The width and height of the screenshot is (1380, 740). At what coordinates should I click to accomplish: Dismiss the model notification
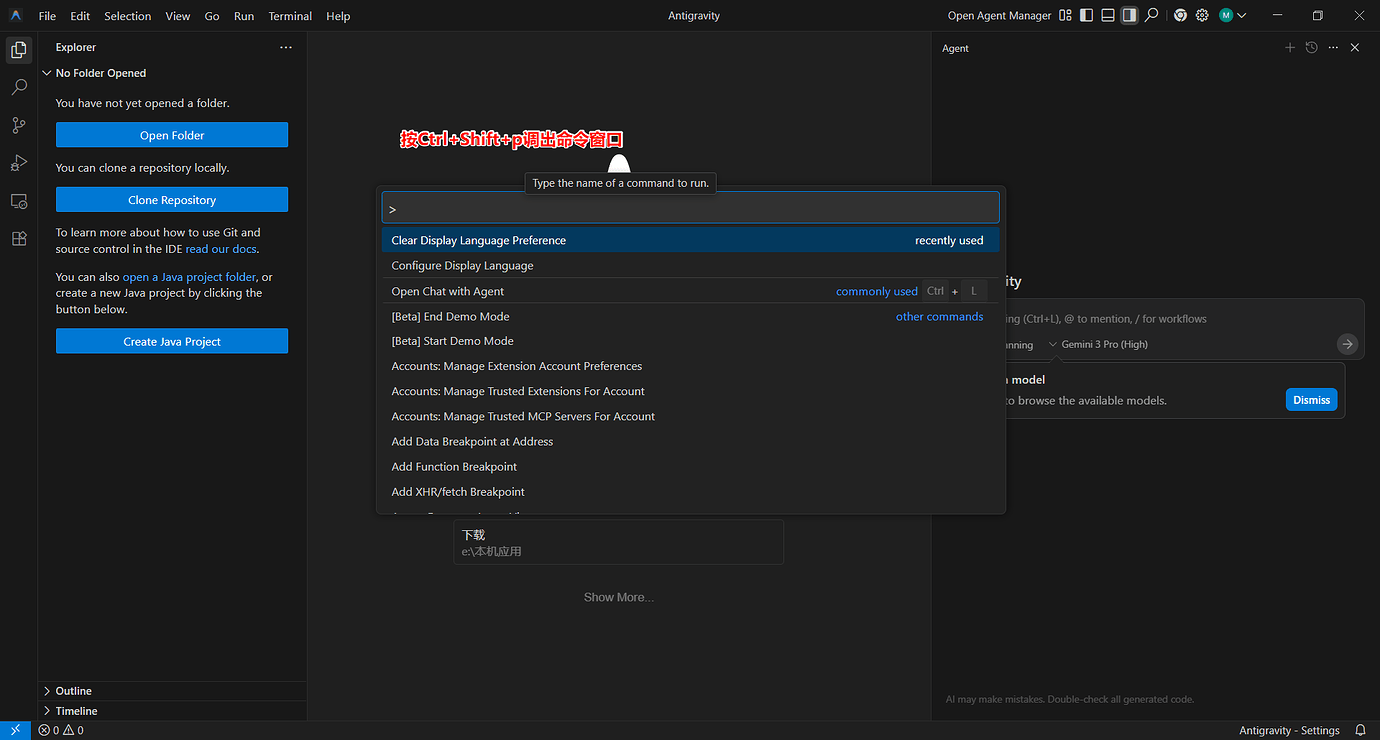(x=1311, y=400)
